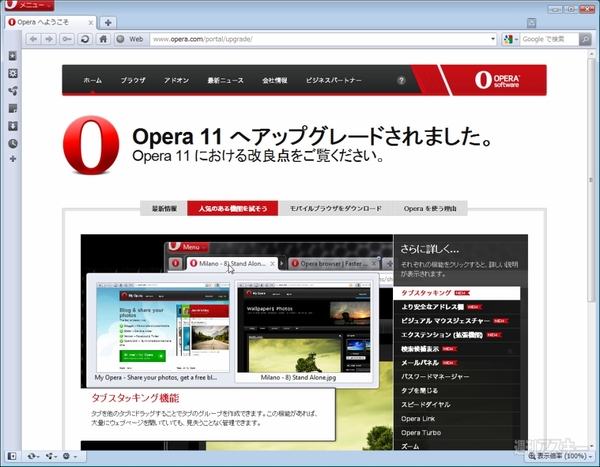This screenshot has width=600, height=467.
Task: Open 最新ニュース in the site navigation
Action: pyautogui.click(x=225, y=80)
